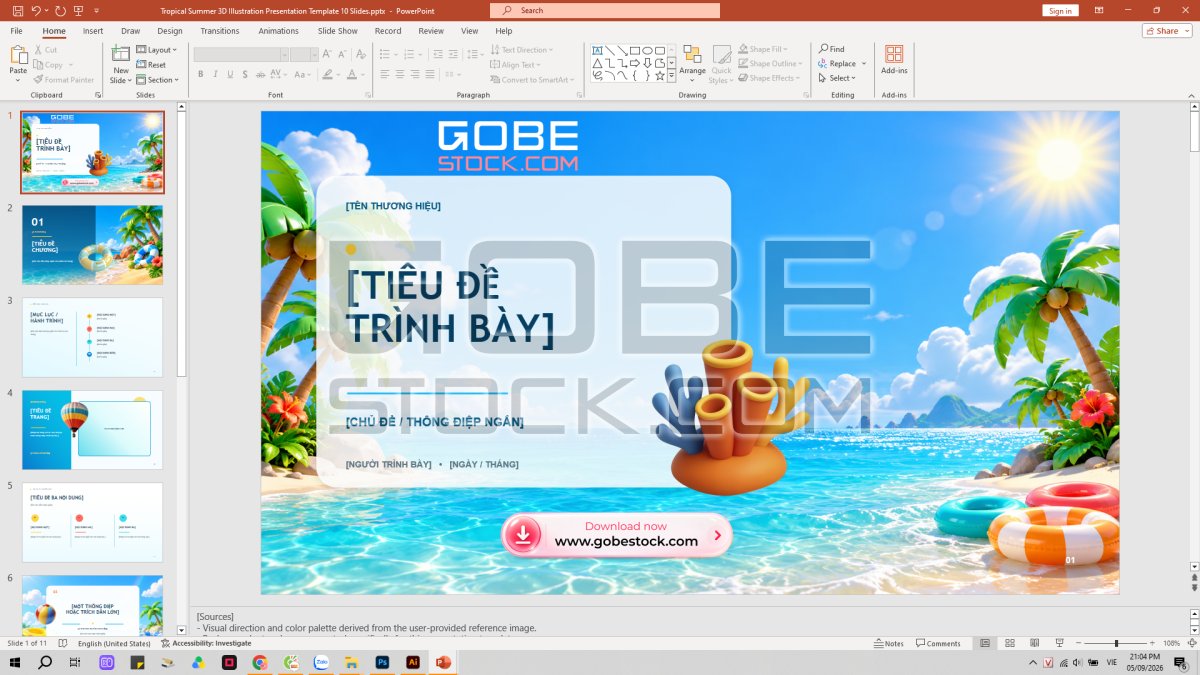Click zoom out minus button
The width and height of the screenshot is (1200, 675).
click(1078, 643)
